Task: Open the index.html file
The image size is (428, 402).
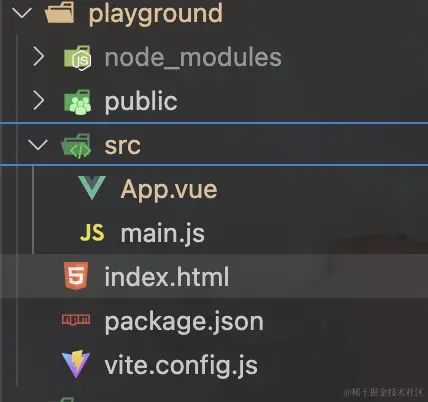Action: (x=167, y=276)
